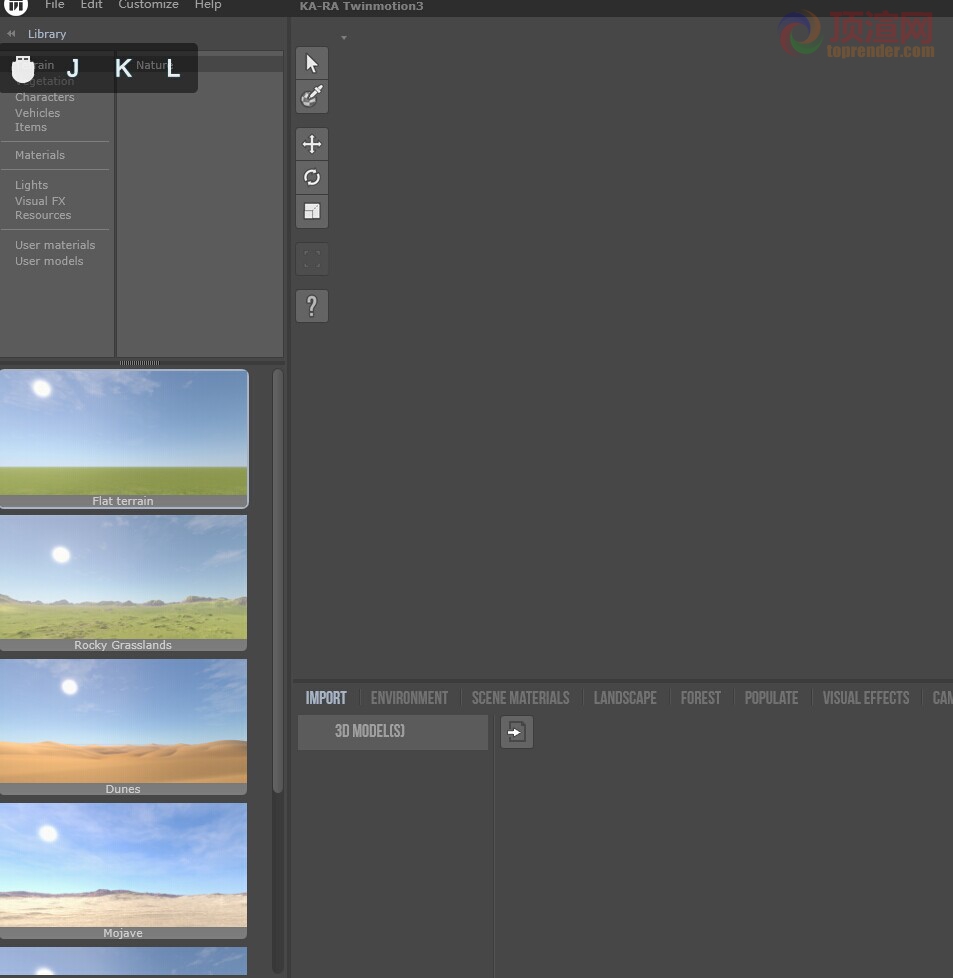Open the Customize menu

pos(148,5)
